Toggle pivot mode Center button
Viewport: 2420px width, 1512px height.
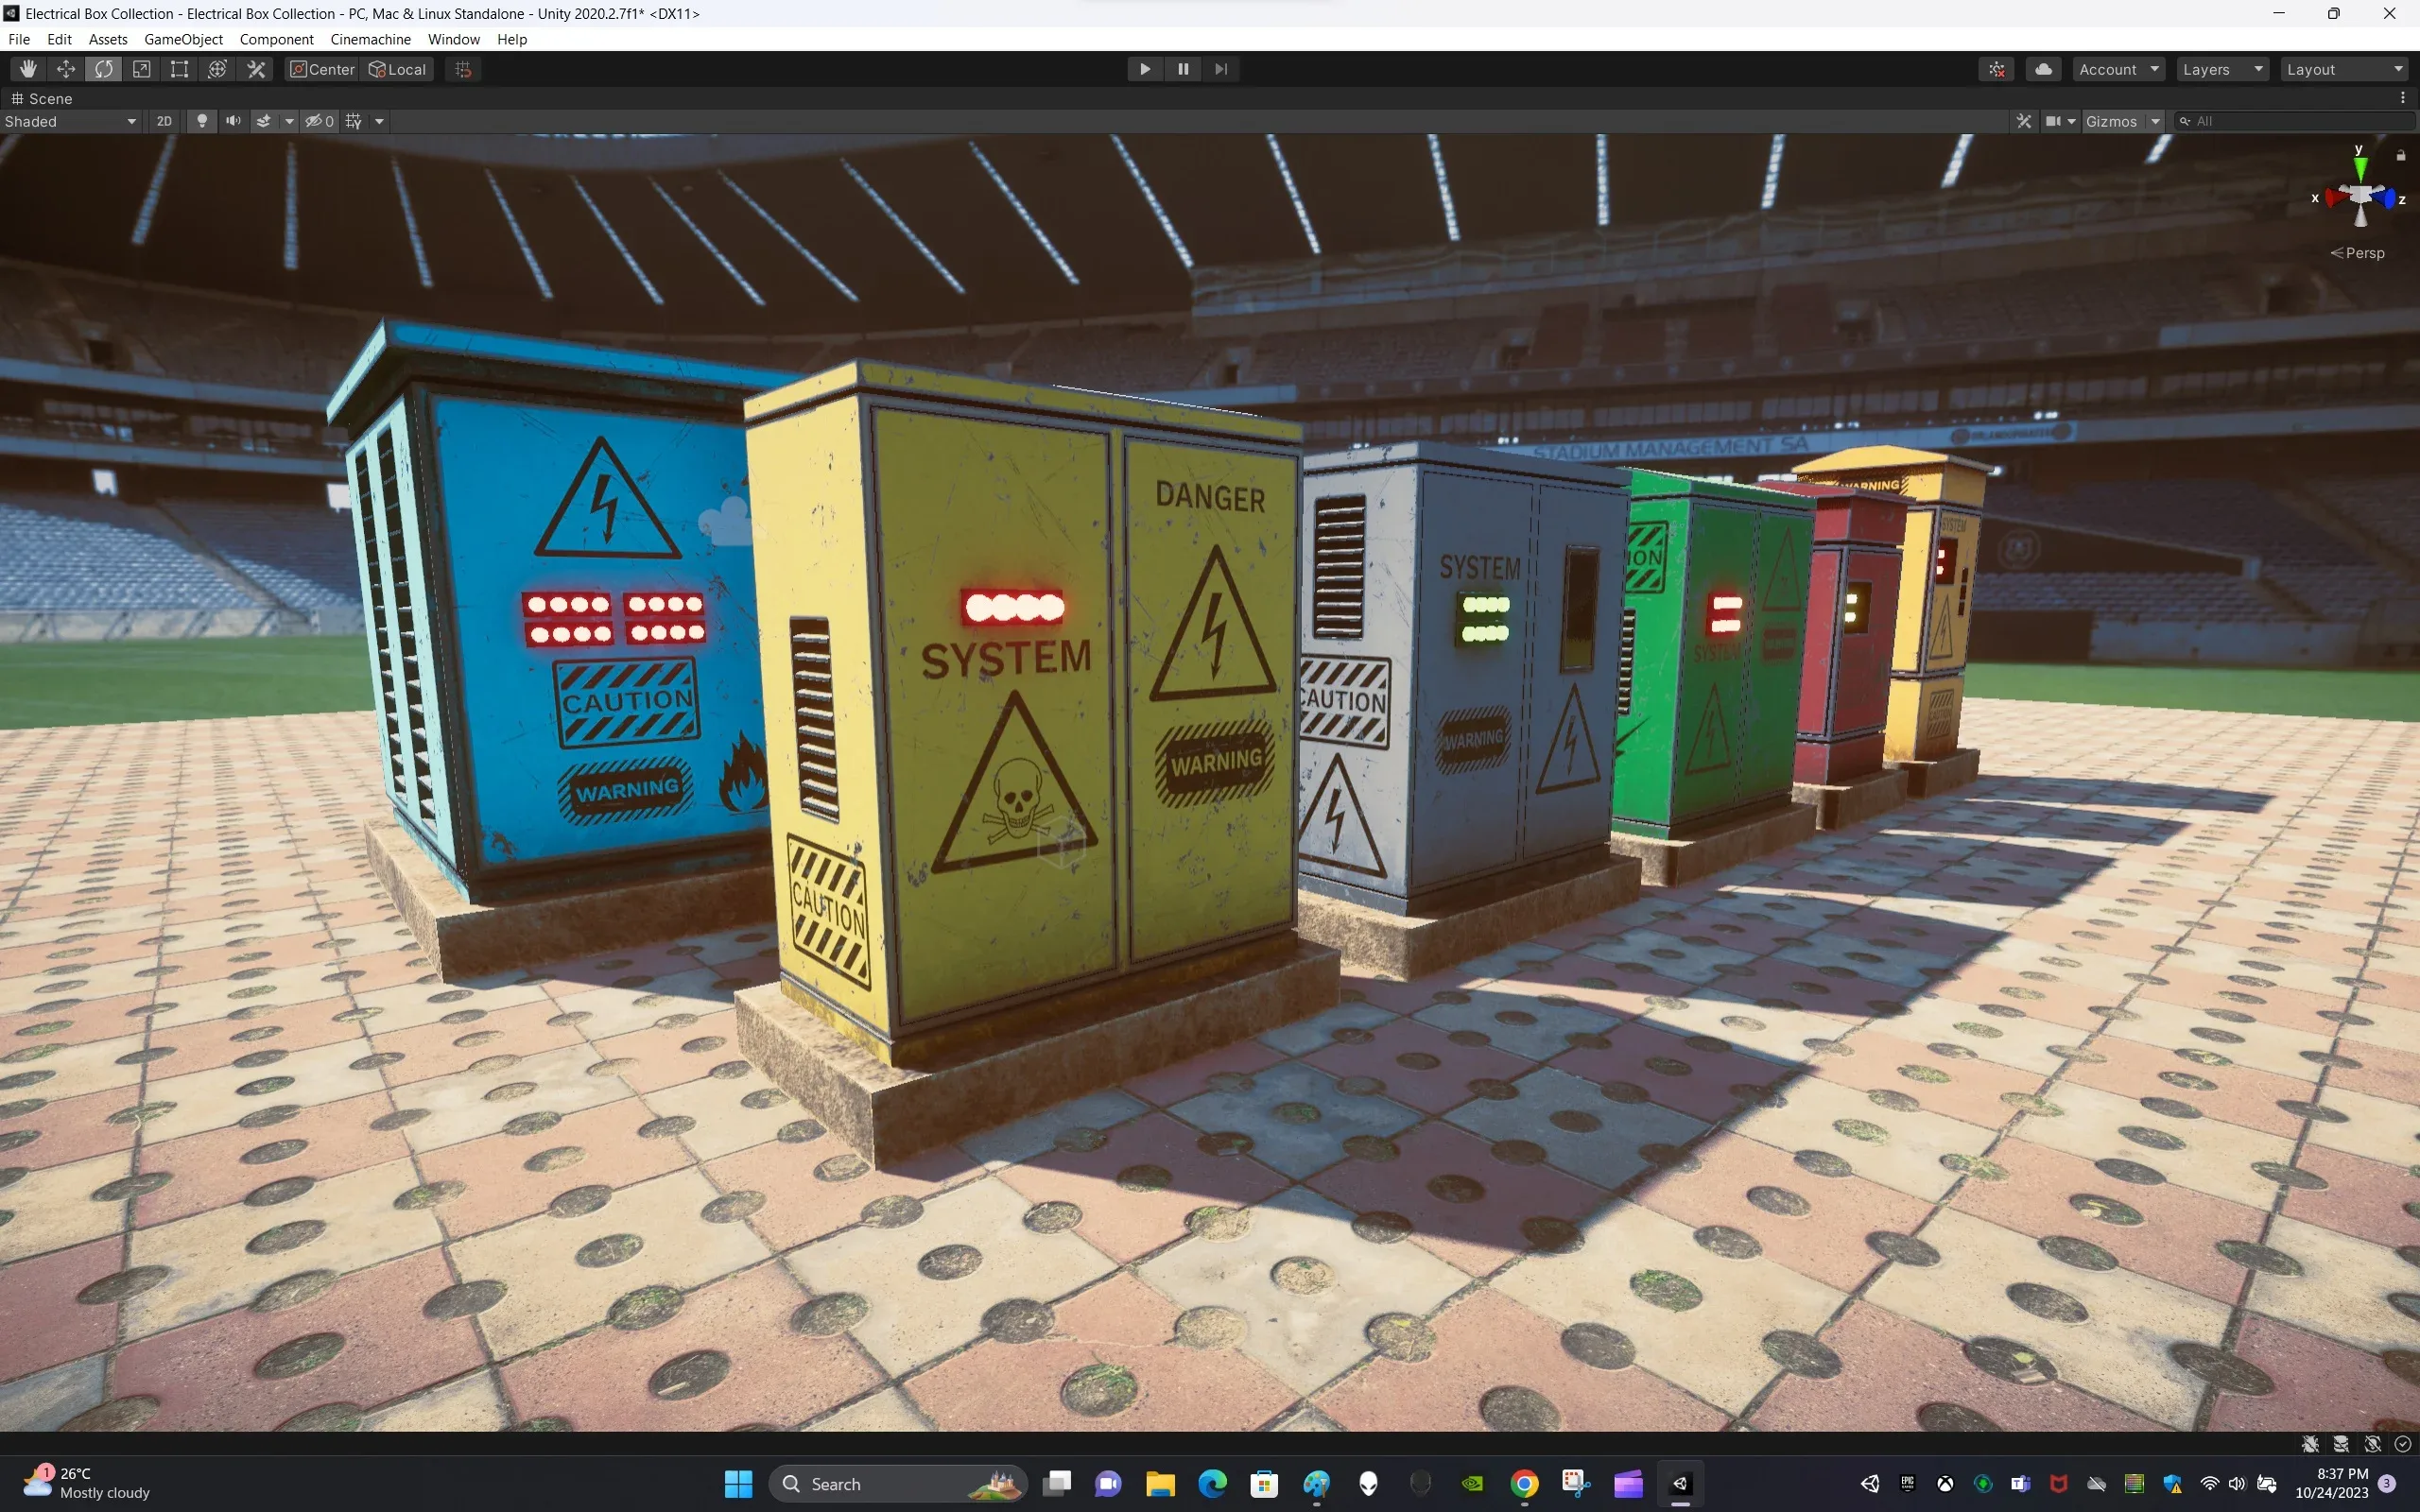click(x=322, y=69)
